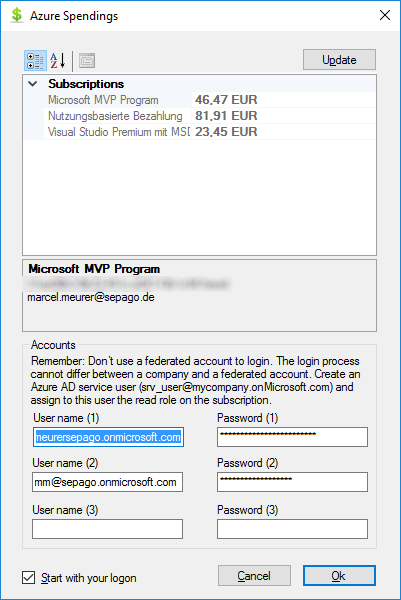Click the federated account reminder text
Screen dimensions: 401x600
(x=196, y=380)
